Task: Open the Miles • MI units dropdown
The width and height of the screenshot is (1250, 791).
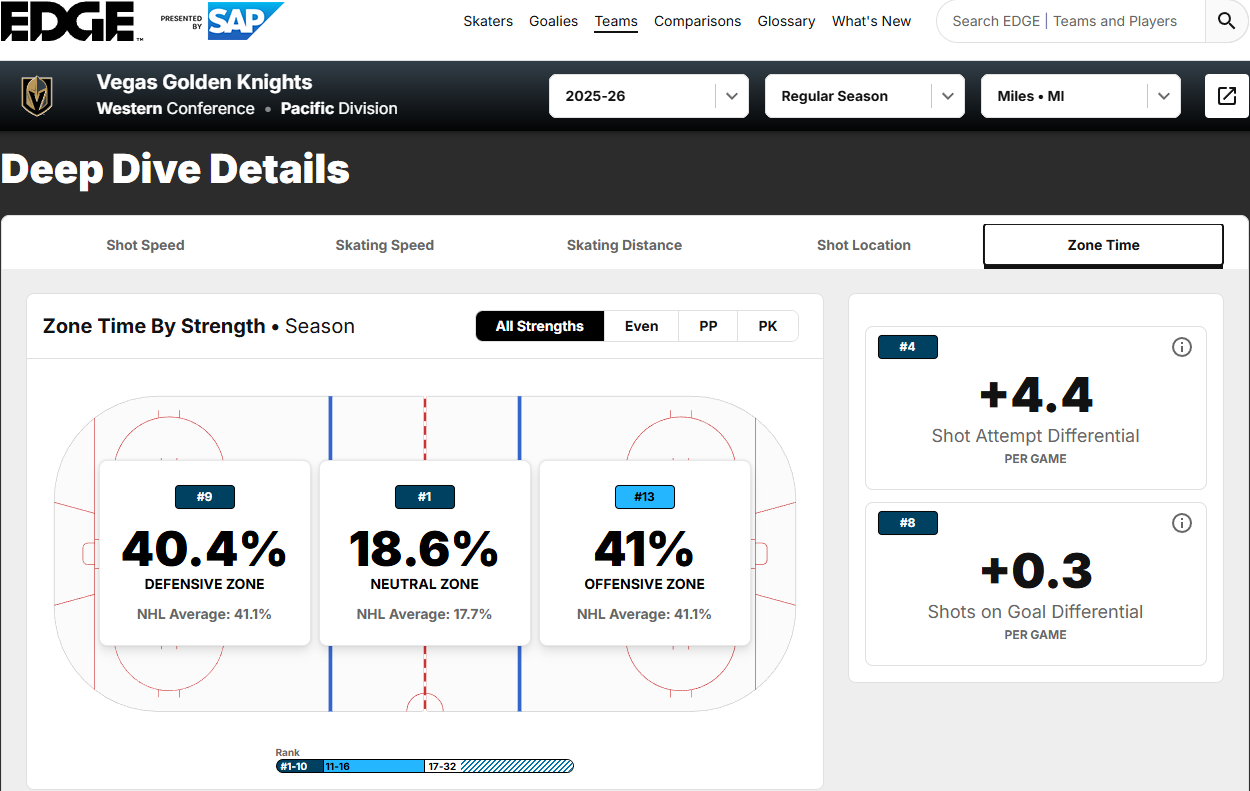Action: tap(1080, 96)
